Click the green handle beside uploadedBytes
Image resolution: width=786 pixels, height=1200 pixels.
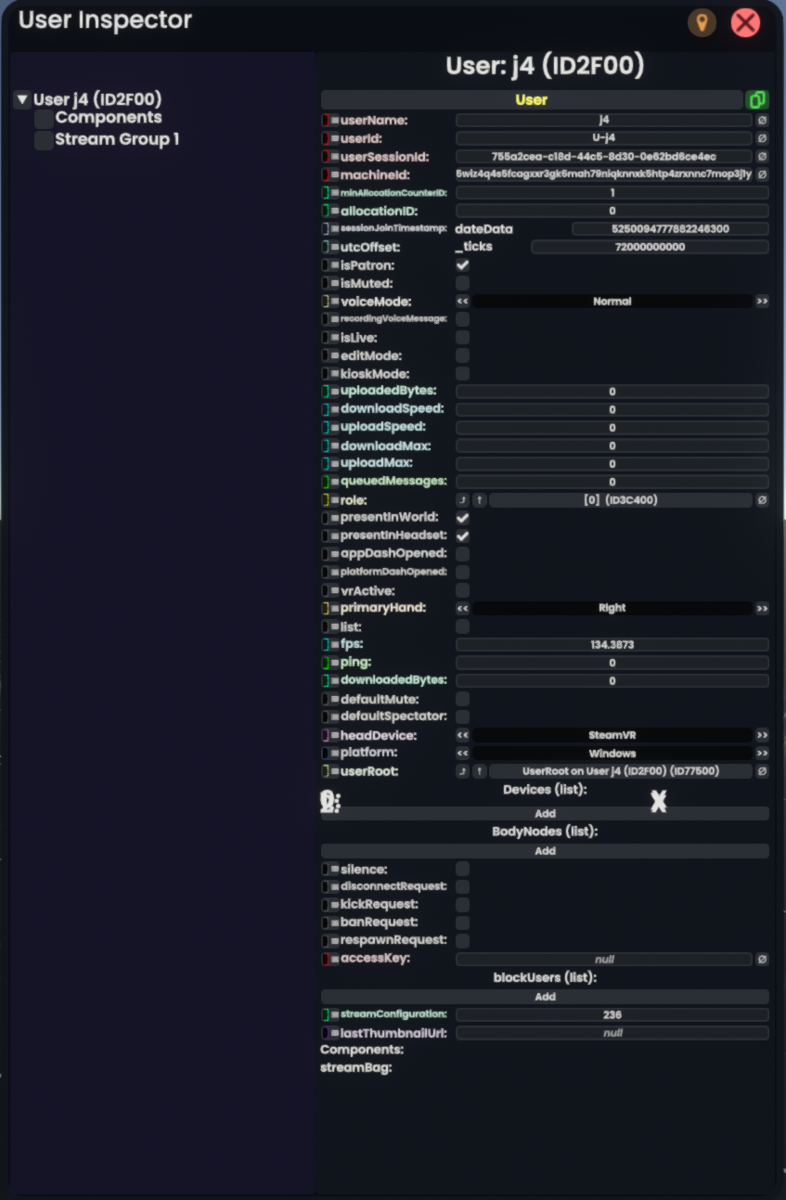pyautogui.click(x=325, y=391)
